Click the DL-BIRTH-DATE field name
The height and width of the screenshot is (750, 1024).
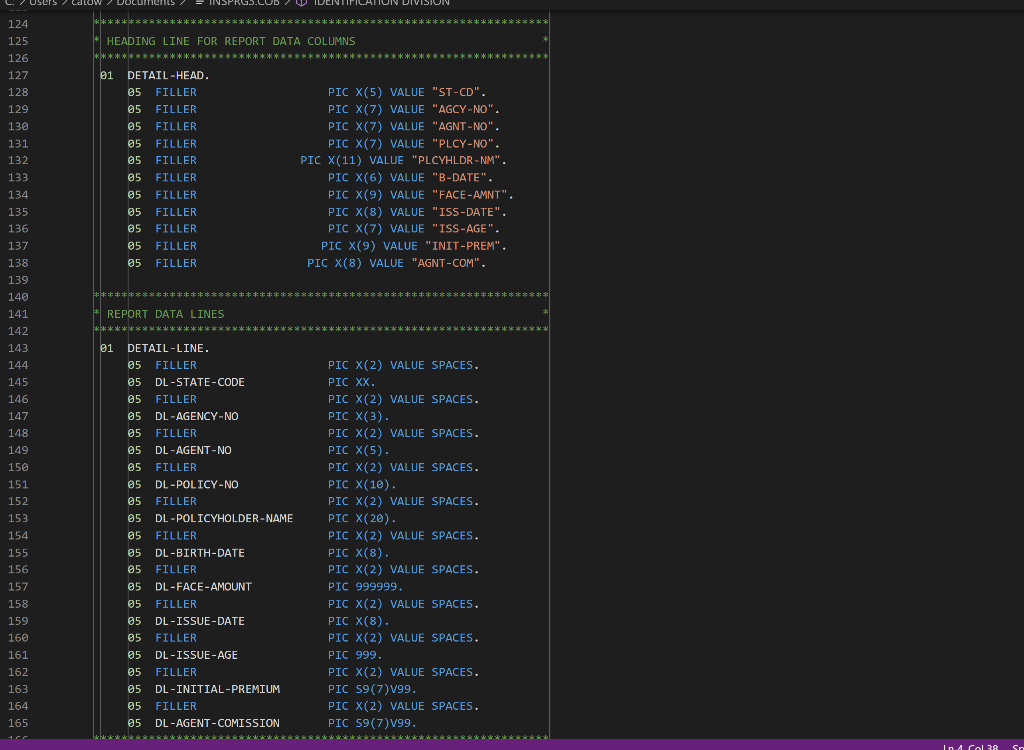[x=200, y=553]
